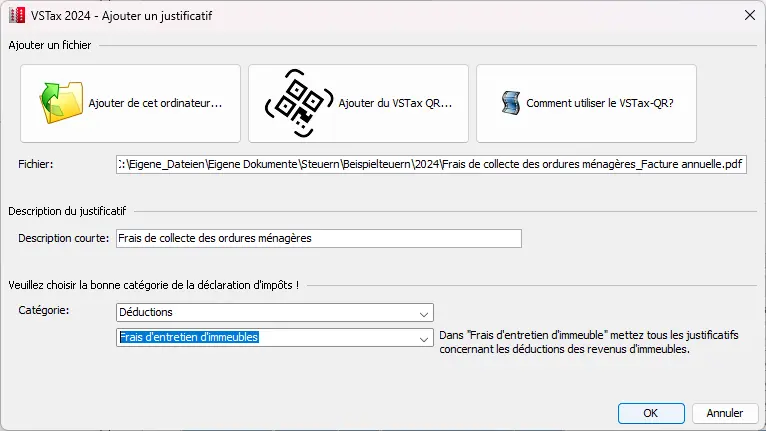Click the subcategory explanation text beside the dropdown
This screenshot has width=766, height=431.
tap(589, 343)
